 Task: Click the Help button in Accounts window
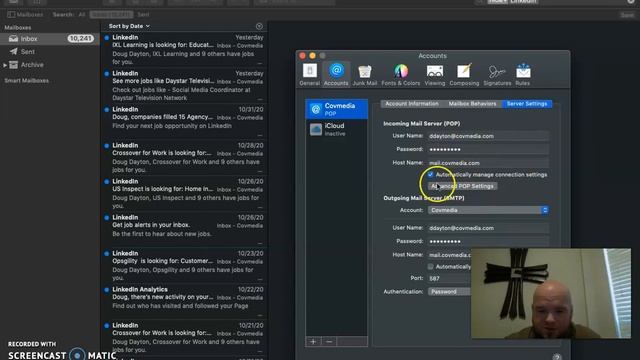(557, 357)
